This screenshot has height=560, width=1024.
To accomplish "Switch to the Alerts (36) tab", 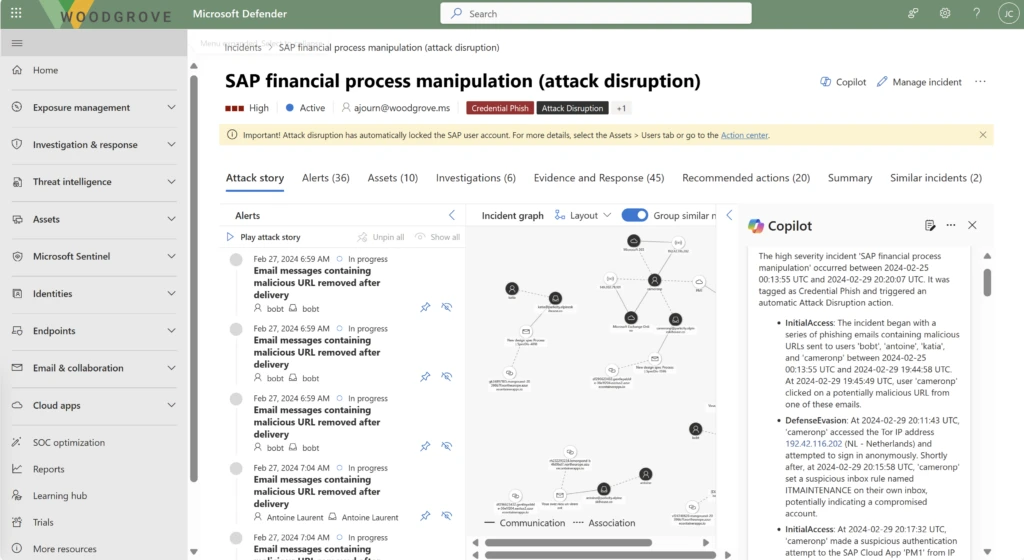I will click(326, 178).
